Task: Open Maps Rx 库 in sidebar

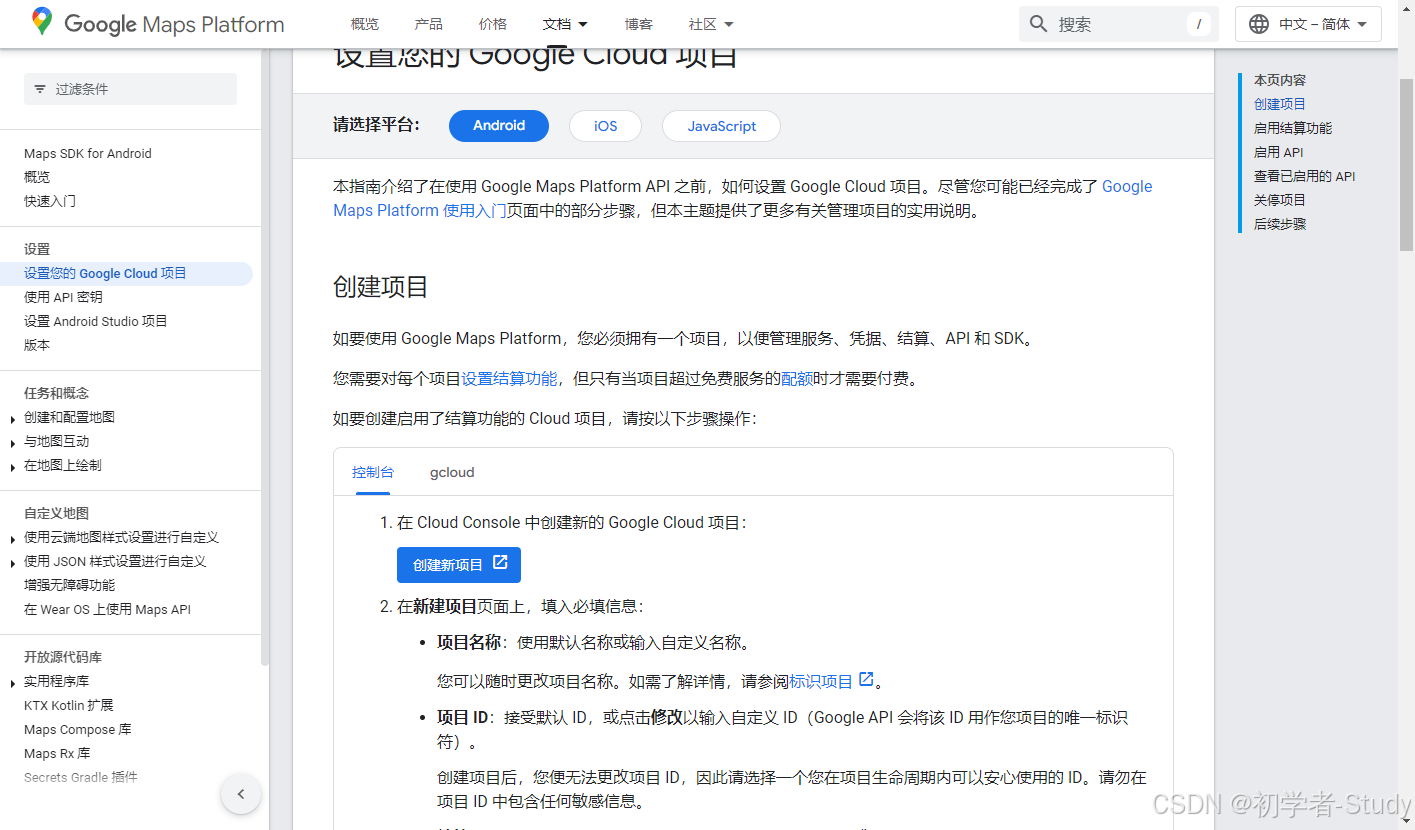Action: point(57,753)
